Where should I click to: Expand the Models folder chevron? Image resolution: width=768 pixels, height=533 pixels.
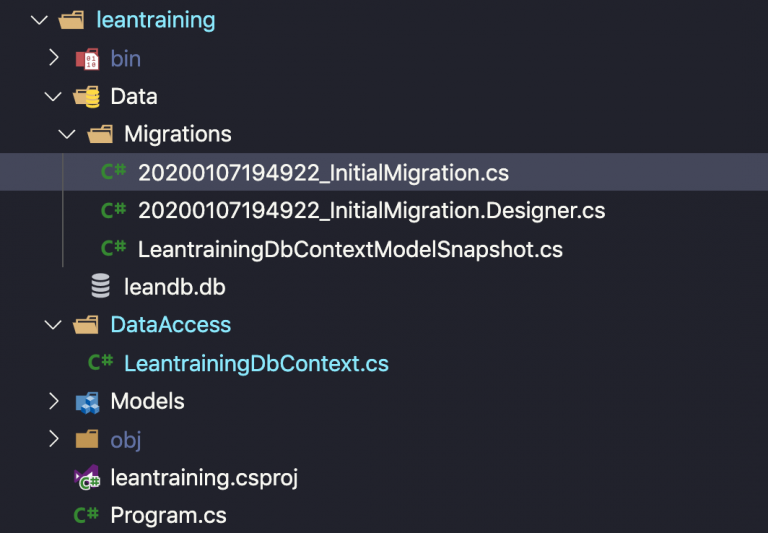coord(54,402)
